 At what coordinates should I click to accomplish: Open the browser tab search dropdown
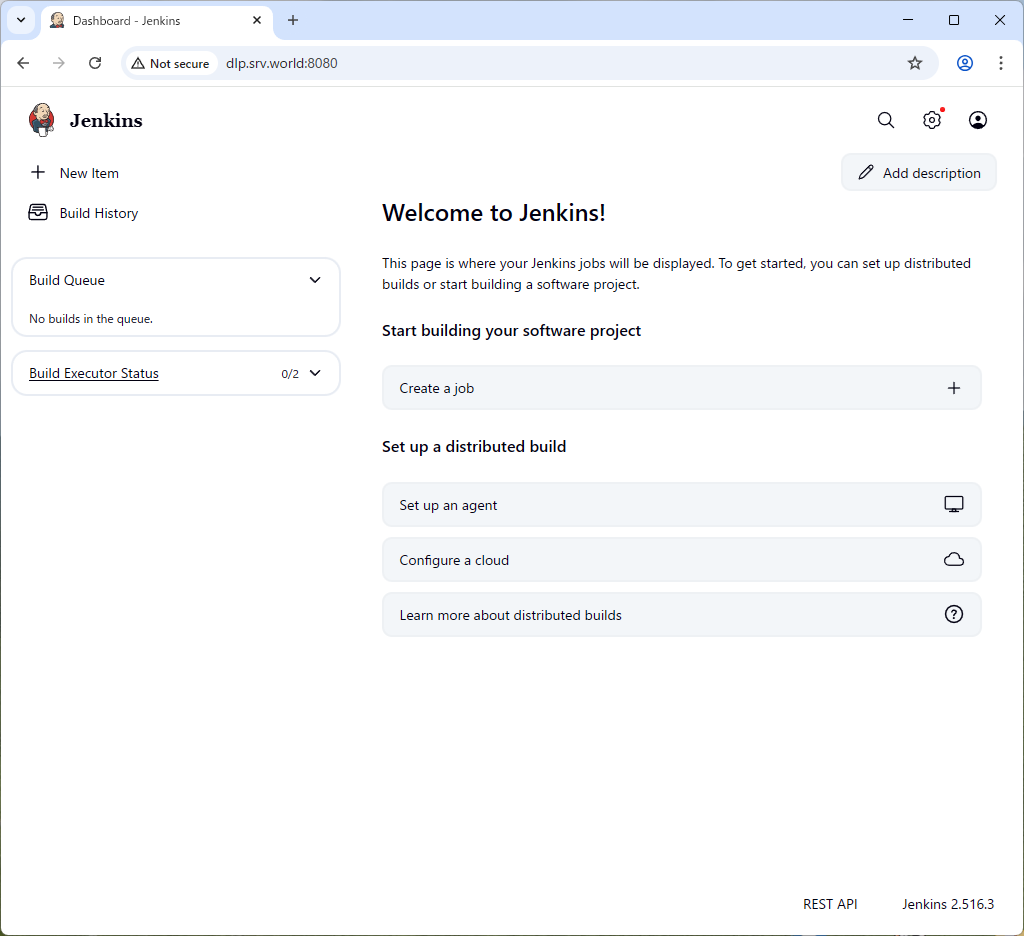[x=20, y=20]
